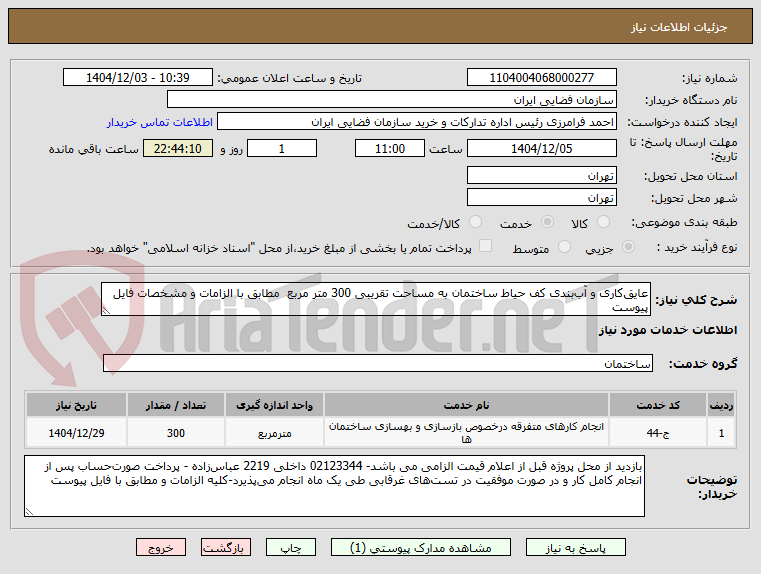This screenshot has width=761, height=574.
Task: Select the کالا radio button
Action: (x=603, y=222)
